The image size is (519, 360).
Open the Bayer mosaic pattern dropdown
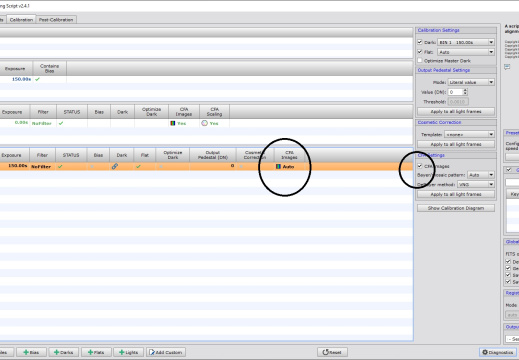click(481, 175)
